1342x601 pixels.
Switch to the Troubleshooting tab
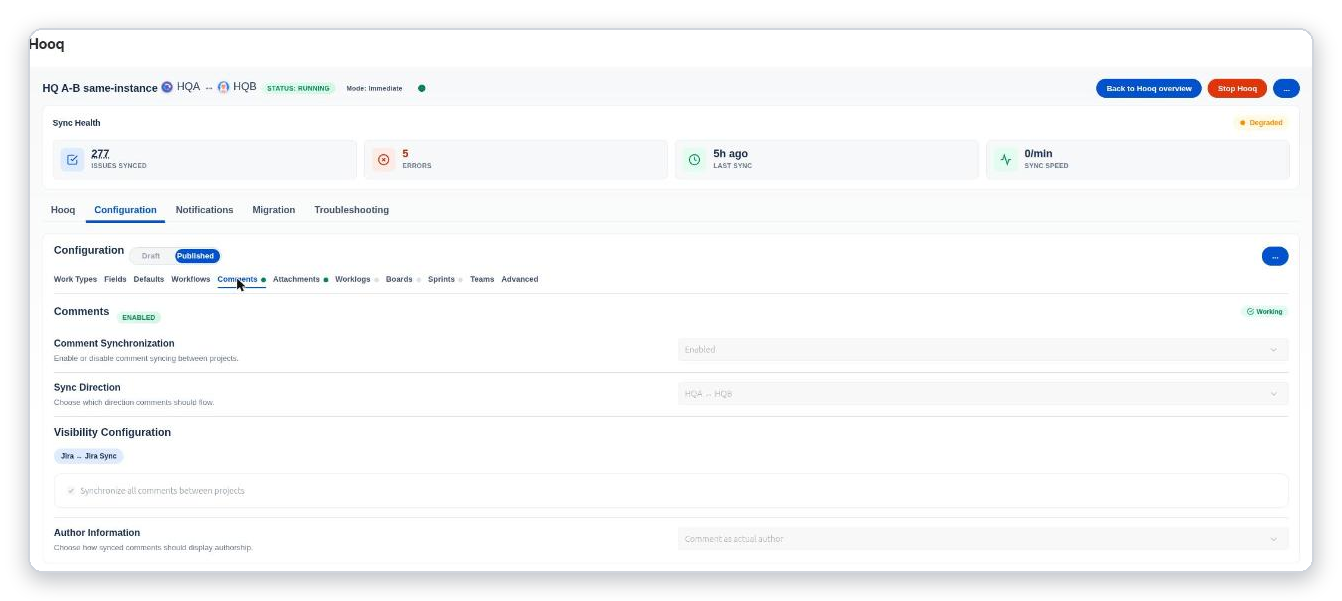(351, 210)
